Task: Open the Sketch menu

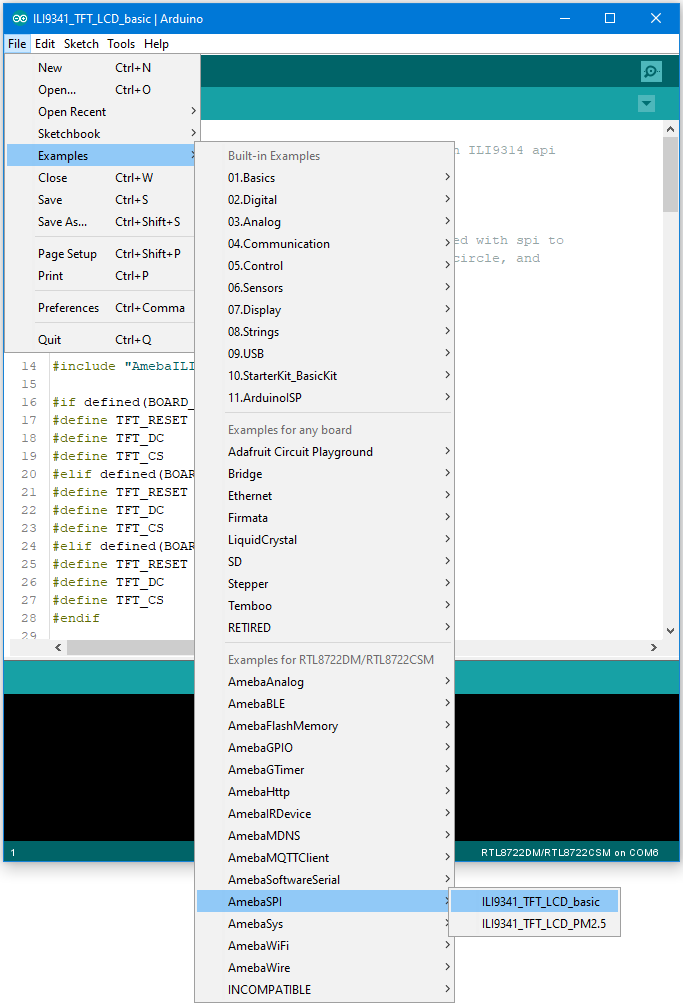Action: click(x=81, y=44)
